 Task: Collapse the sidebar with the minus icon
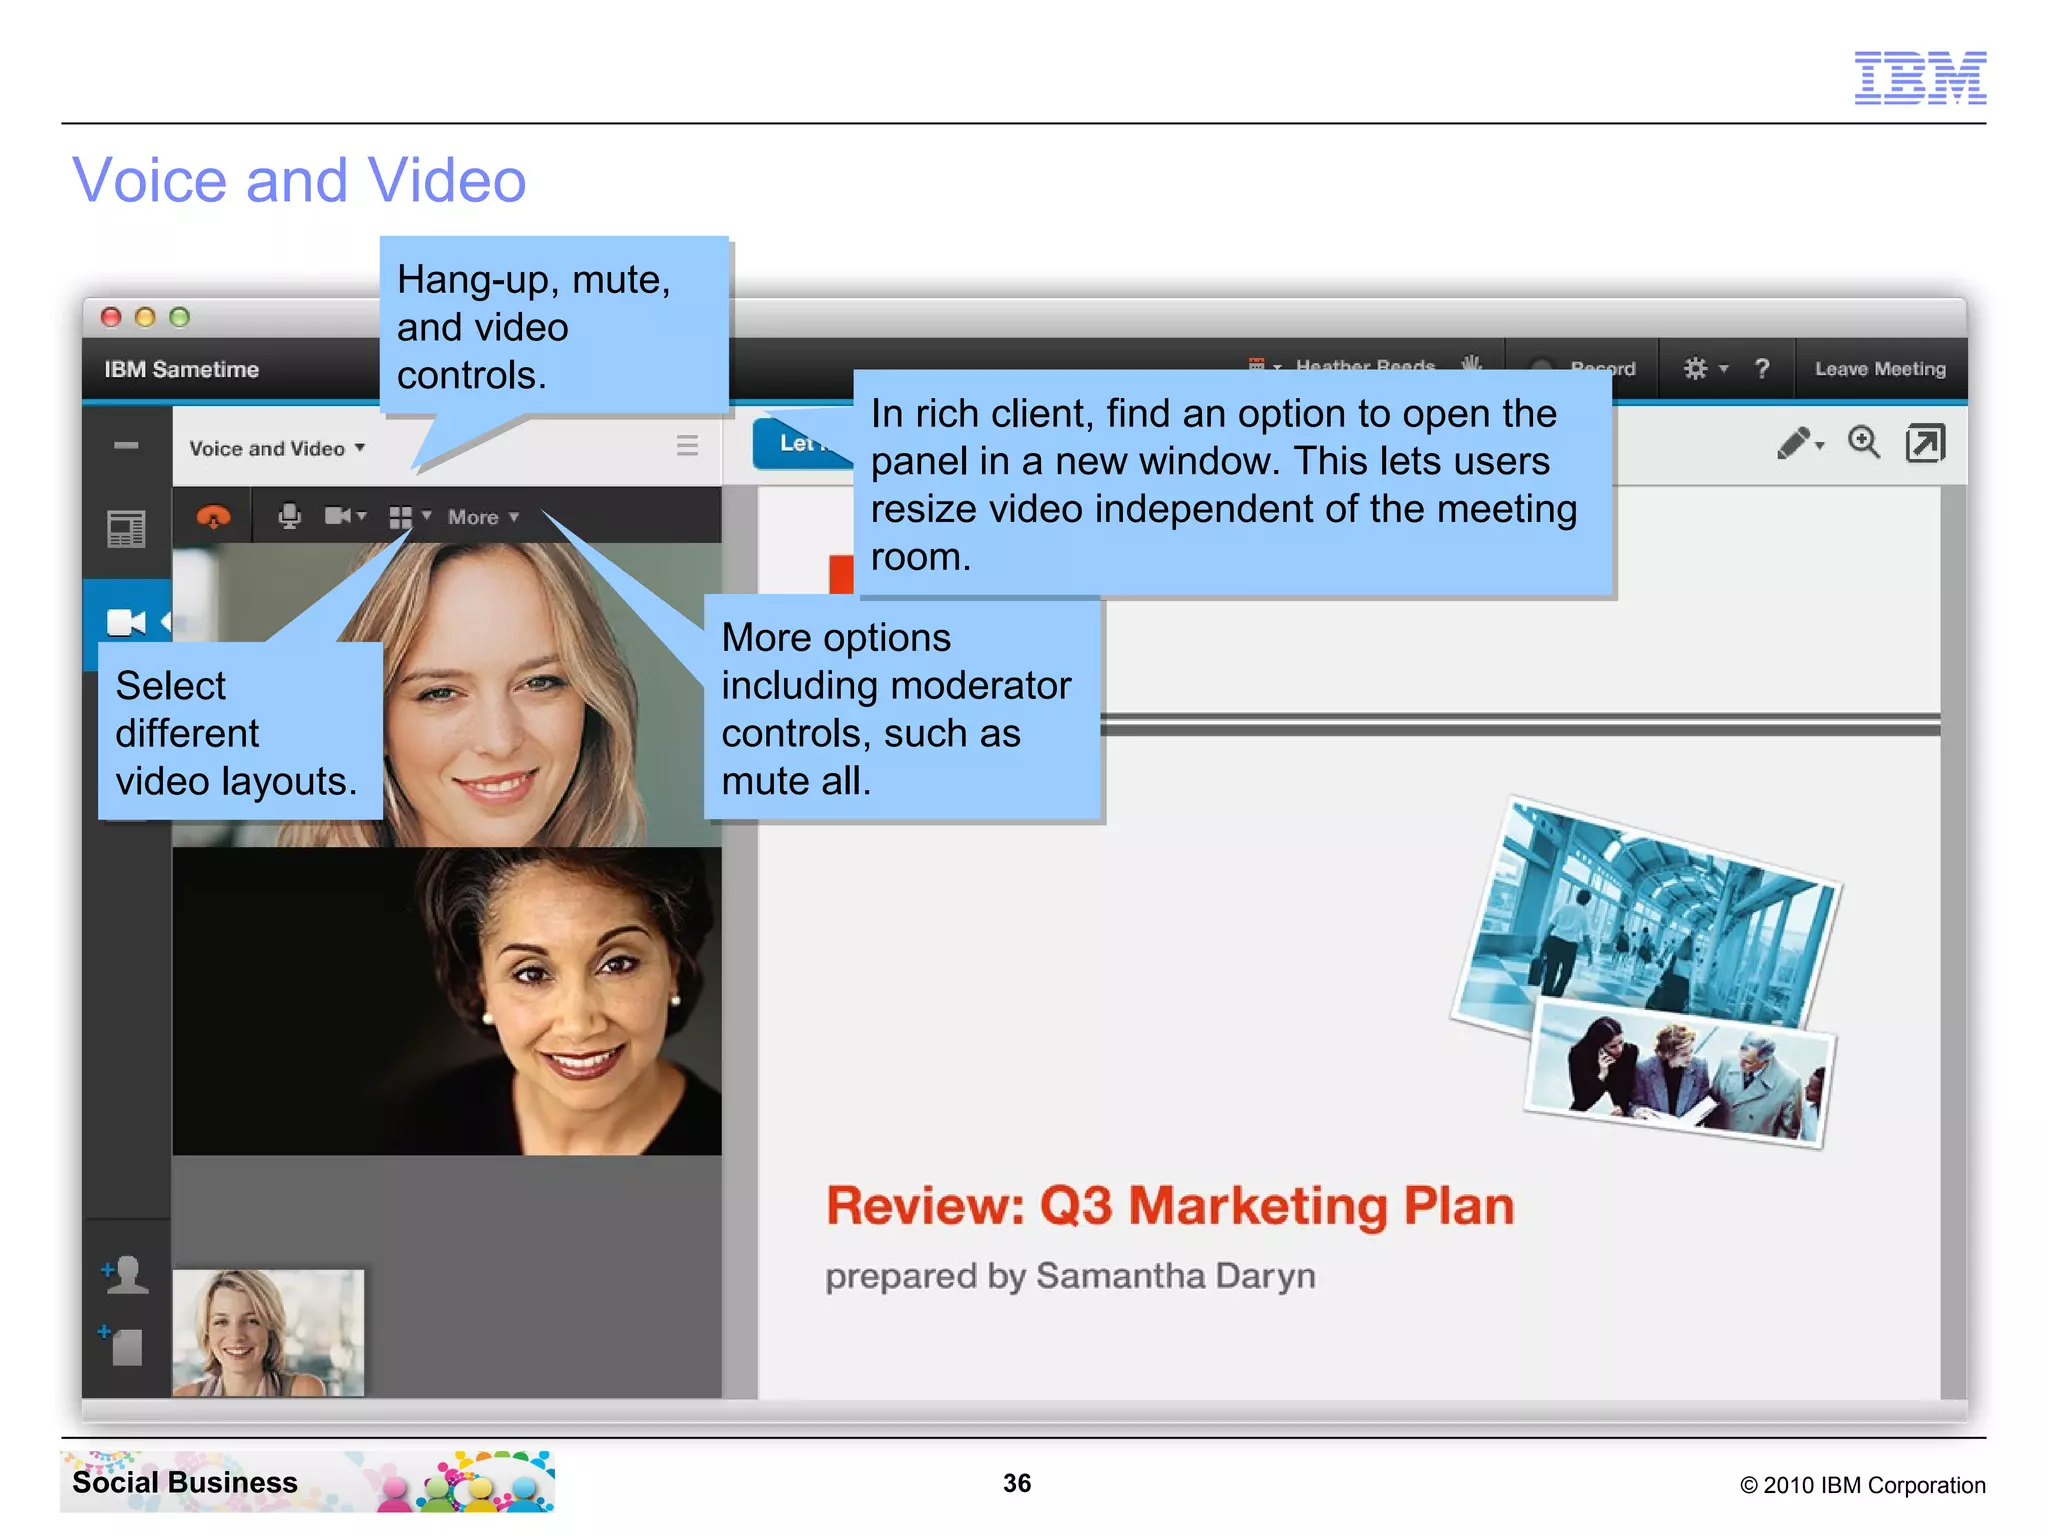point(126,446)
